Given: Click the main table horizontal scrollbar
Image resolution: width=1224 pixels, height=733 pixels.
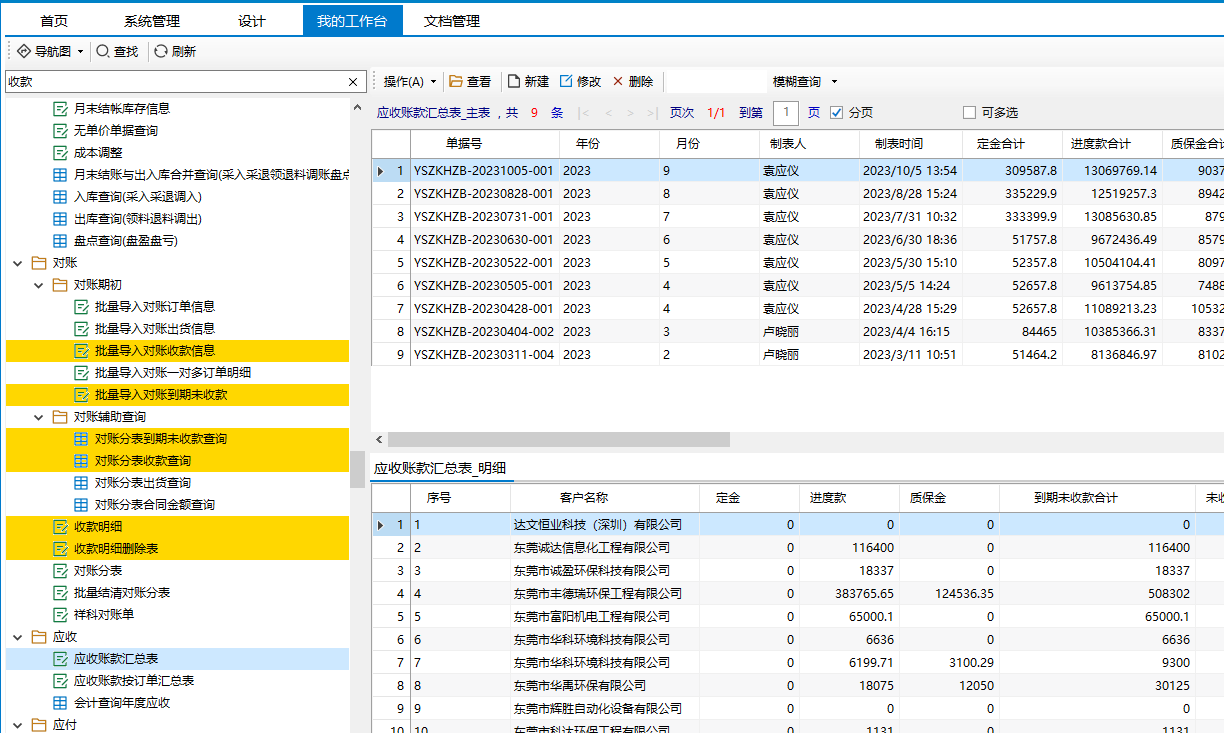Looking at the screenshot, I should coord(559,439).
